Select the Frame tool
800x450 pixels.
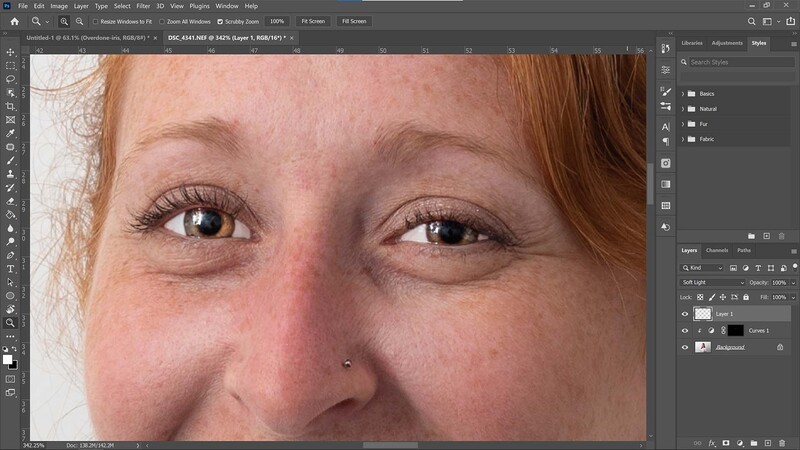[10, 120]
